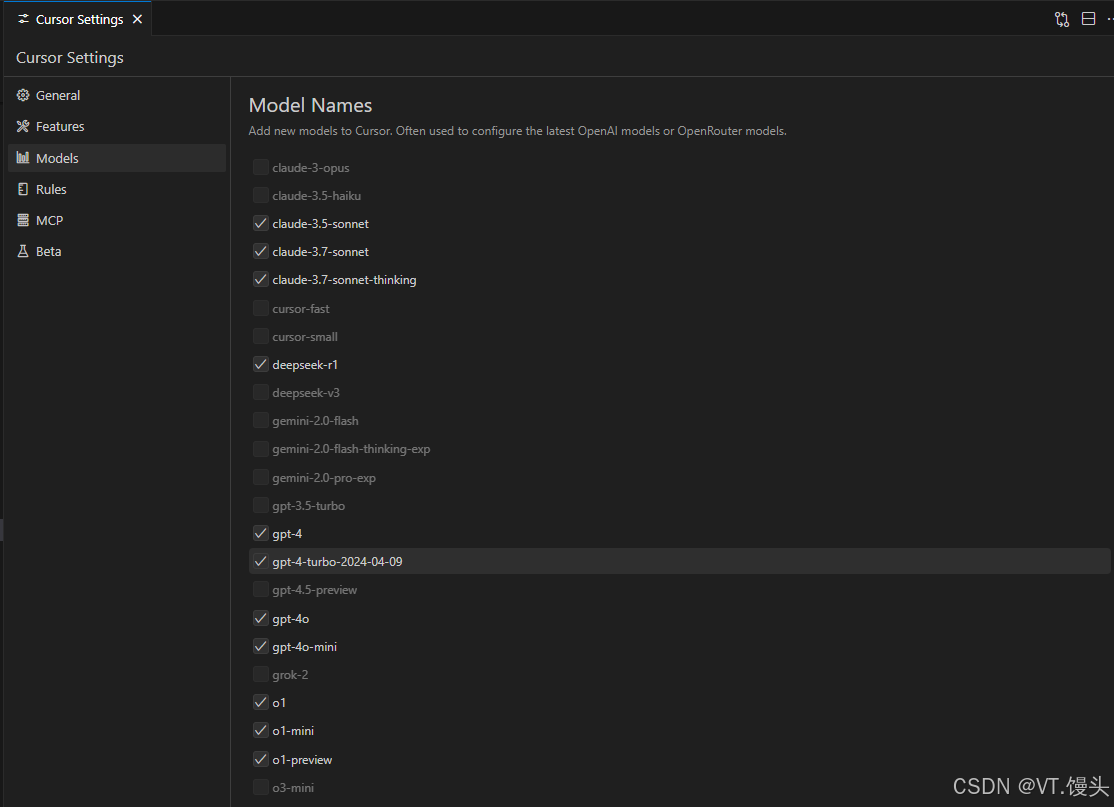Image resolution: width=1114 pixels, height=807 pixels.
Task: Open the General settings section
Action: [x=117, y=95]
